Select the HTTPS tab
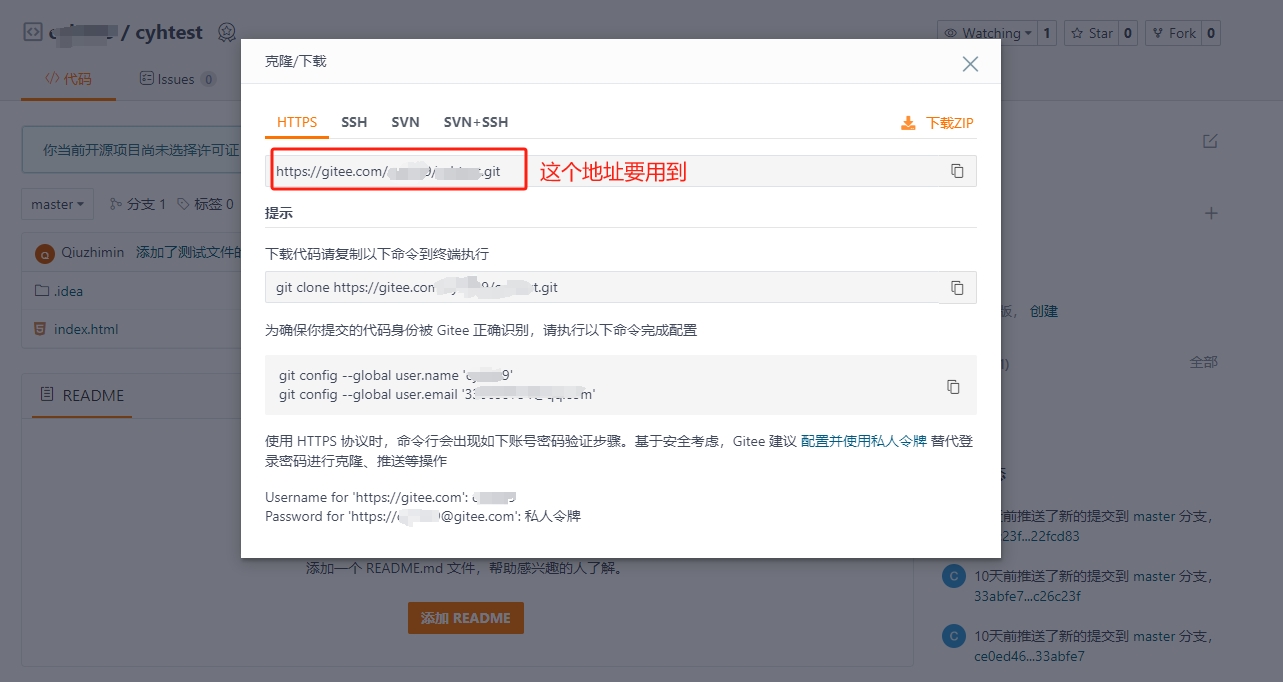This screenshot has height=682, width=1283. [297, 122]
